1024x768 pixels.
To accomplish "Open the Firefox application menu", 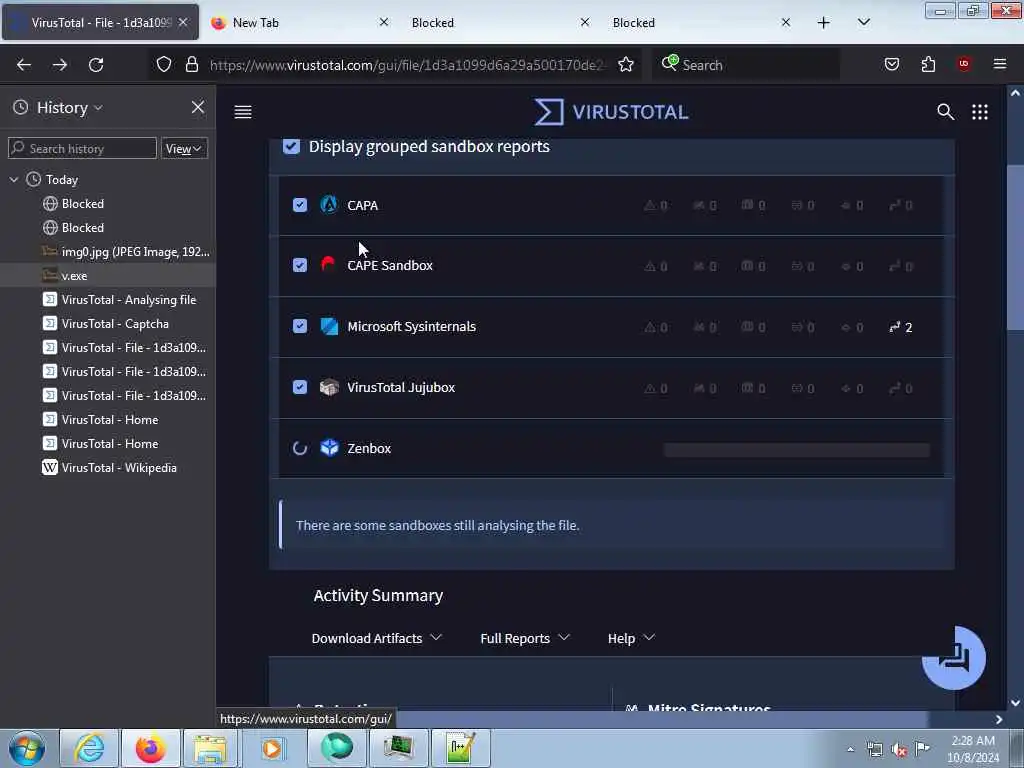I will click(x=1000, y=64).
